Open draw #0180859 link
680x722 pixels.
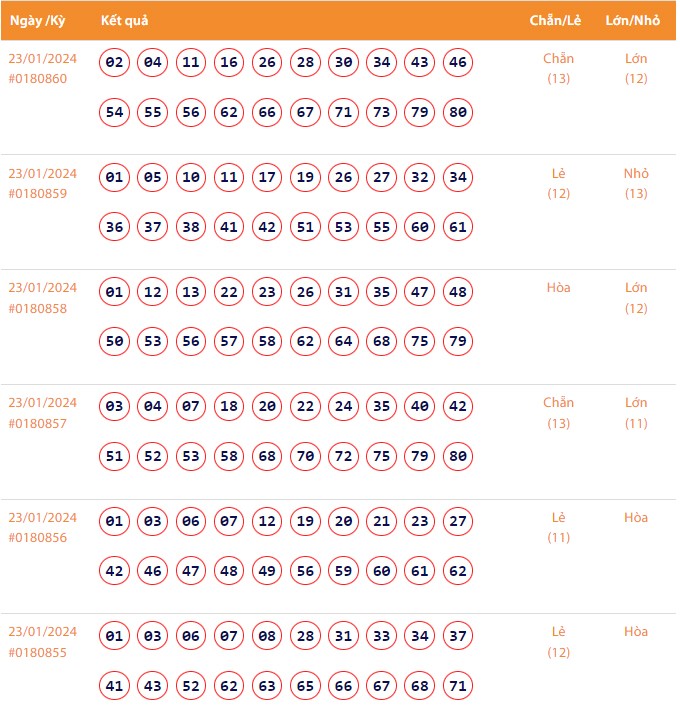(x=38, y=193)
